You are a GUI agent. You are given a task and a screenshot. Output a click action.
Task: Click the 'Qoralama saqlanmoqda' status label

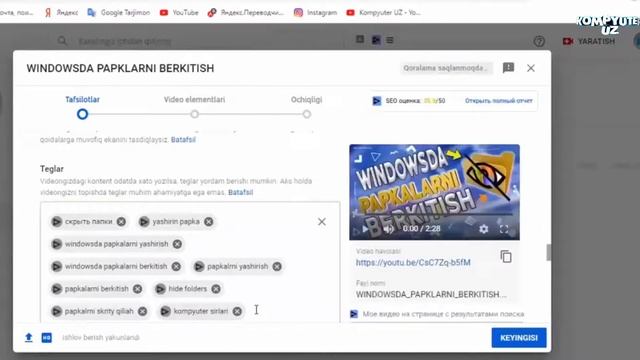point(446,68)
